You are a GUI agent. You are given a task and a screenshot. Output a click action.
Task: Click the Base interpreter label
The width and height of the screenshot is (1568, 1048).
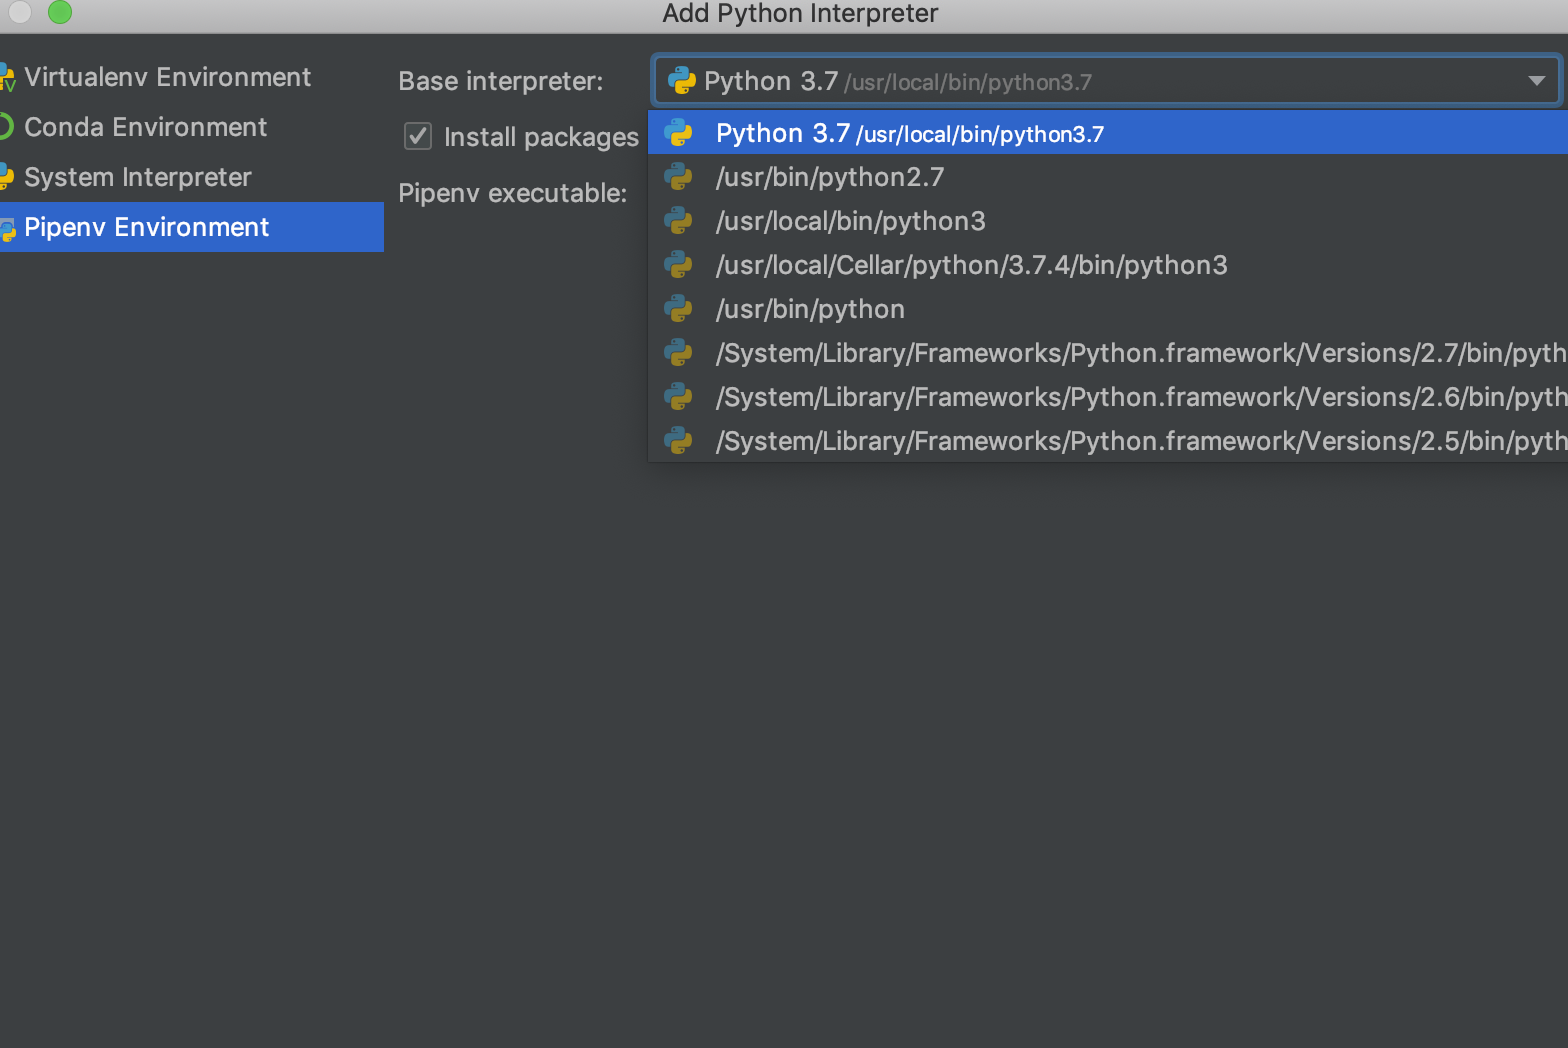pos(501,81)
